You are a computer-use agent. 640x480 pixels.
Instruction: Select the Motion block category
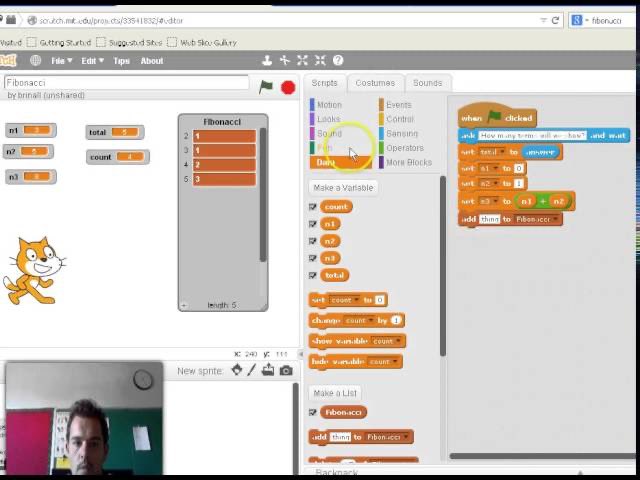click(x=327, y=105)
